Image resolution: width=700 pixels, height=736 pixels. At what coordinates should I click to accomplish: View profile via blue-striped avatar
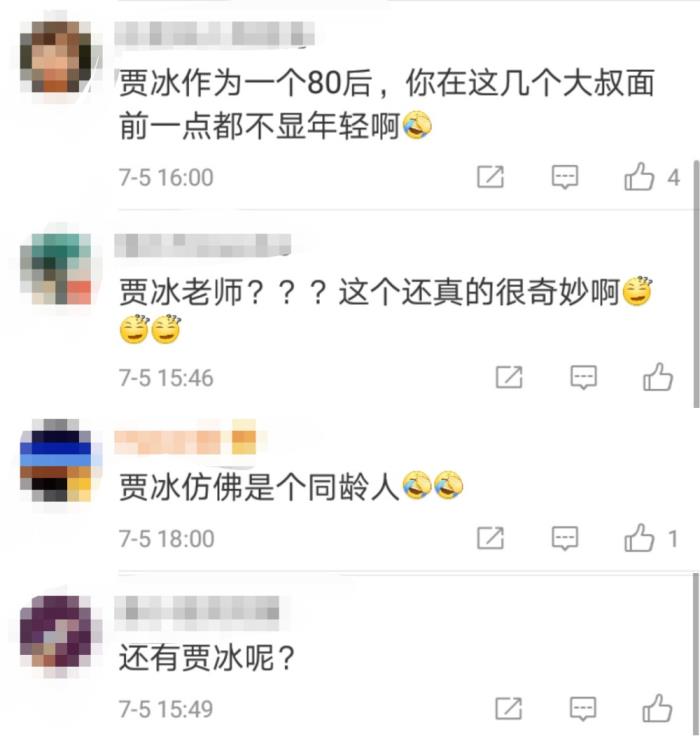56,460
